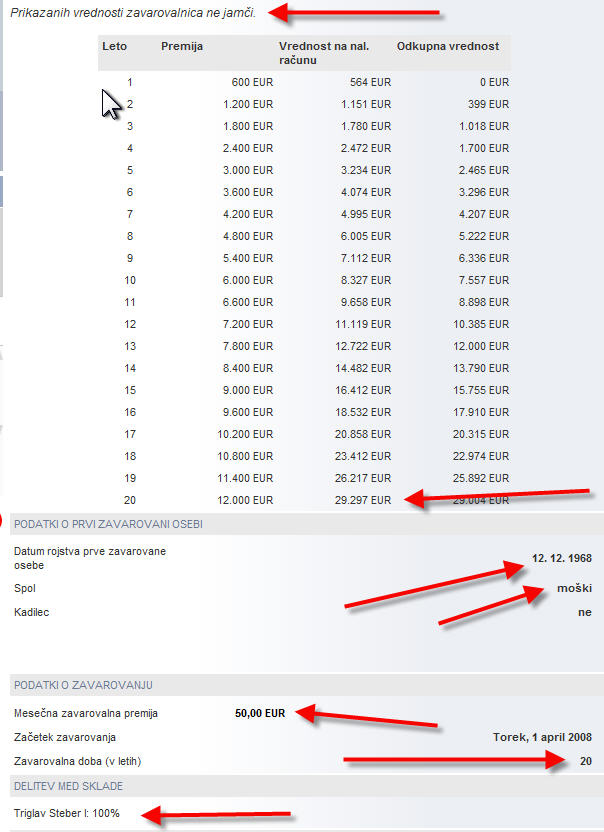Select the 4.074 EUR account value
The image size is (604, 832).
pos(366,193)
